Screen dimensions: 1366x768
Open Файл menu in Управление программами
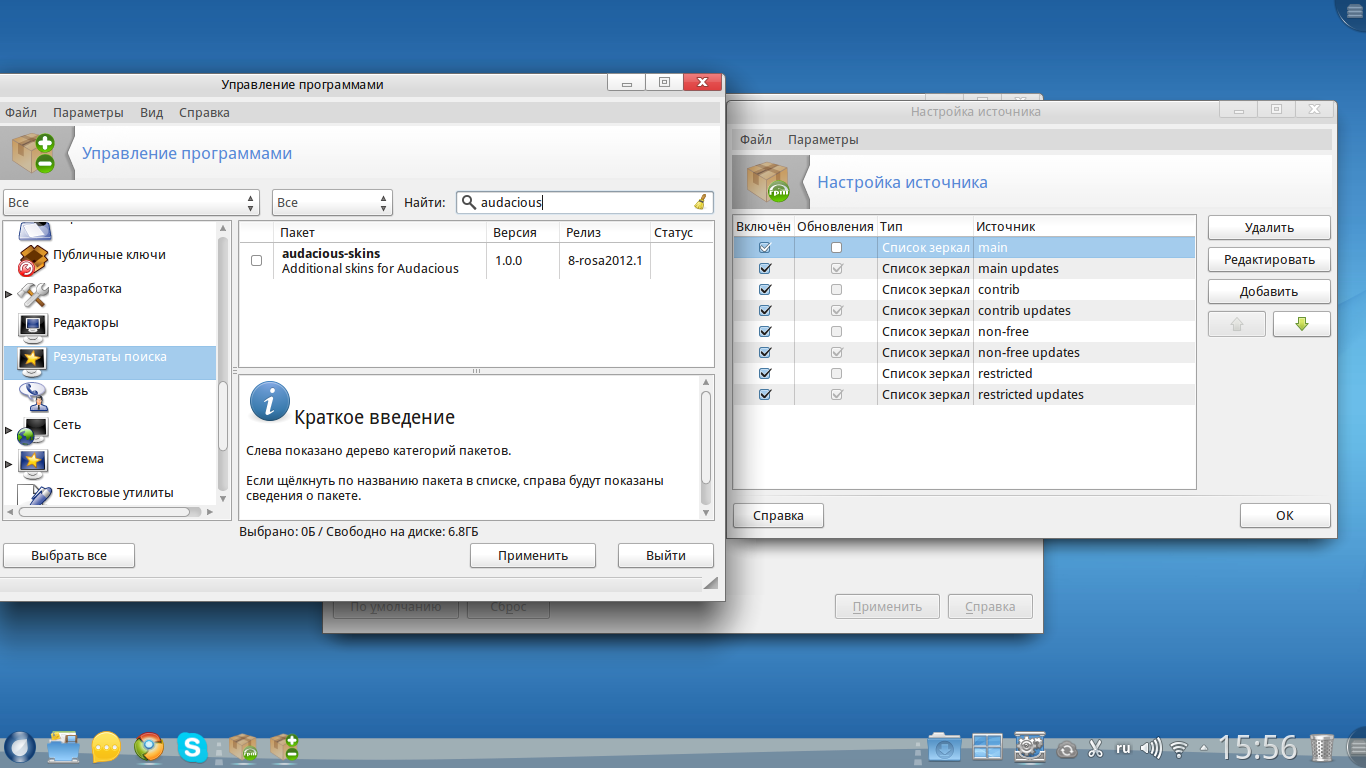20,112
